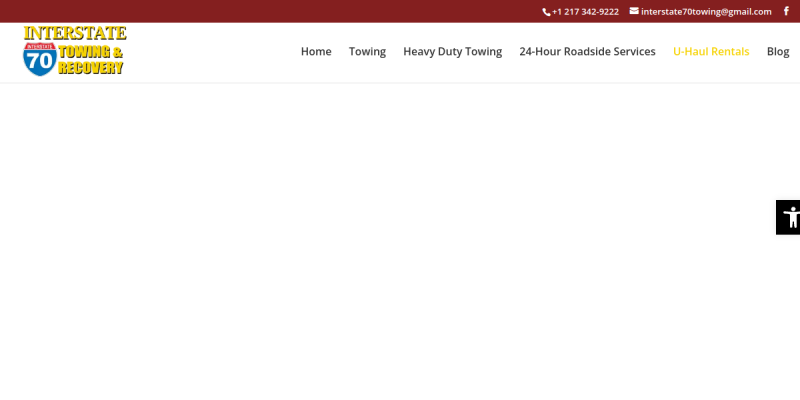The height and width of the screenshot is (400, 800).
Task: Select Heavy Duty Towing in navigation
Action: pyautogui.click(x=453, y=52)
